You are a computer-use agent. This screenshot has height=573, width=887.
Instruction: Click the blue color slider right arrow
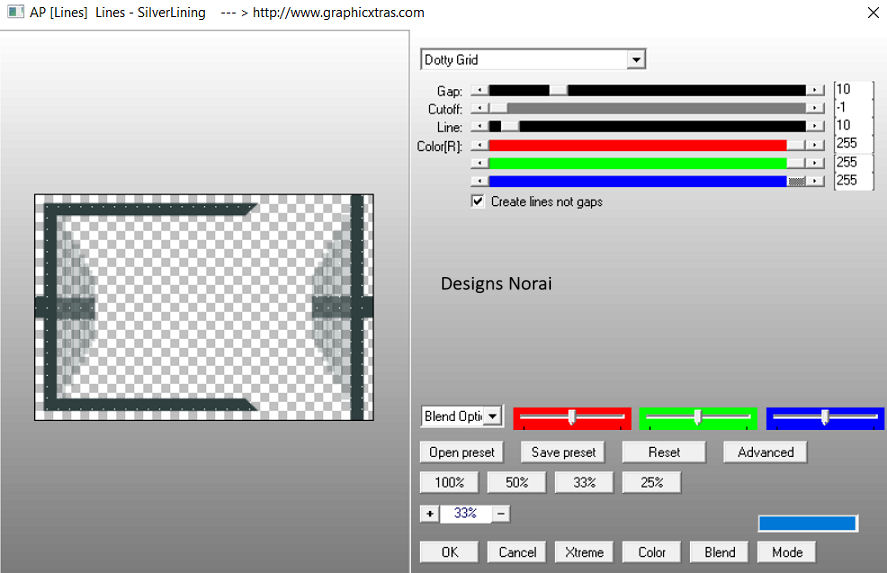pos(815,181)
